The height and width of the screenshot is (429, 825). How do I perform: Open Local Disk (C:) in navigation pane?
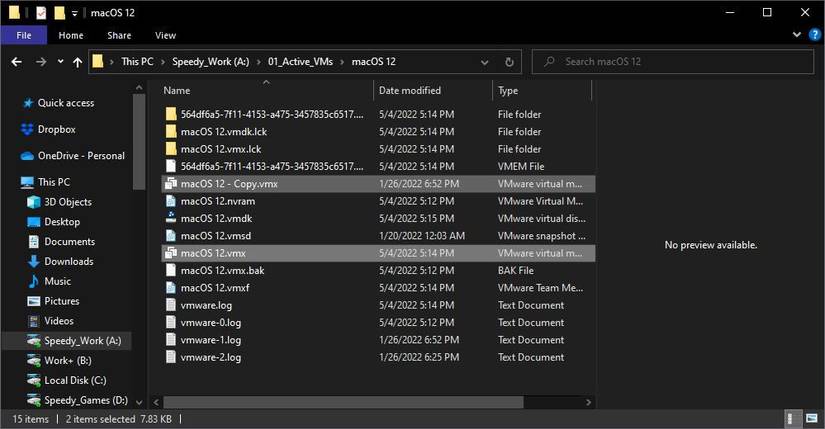tap(75, 380)
